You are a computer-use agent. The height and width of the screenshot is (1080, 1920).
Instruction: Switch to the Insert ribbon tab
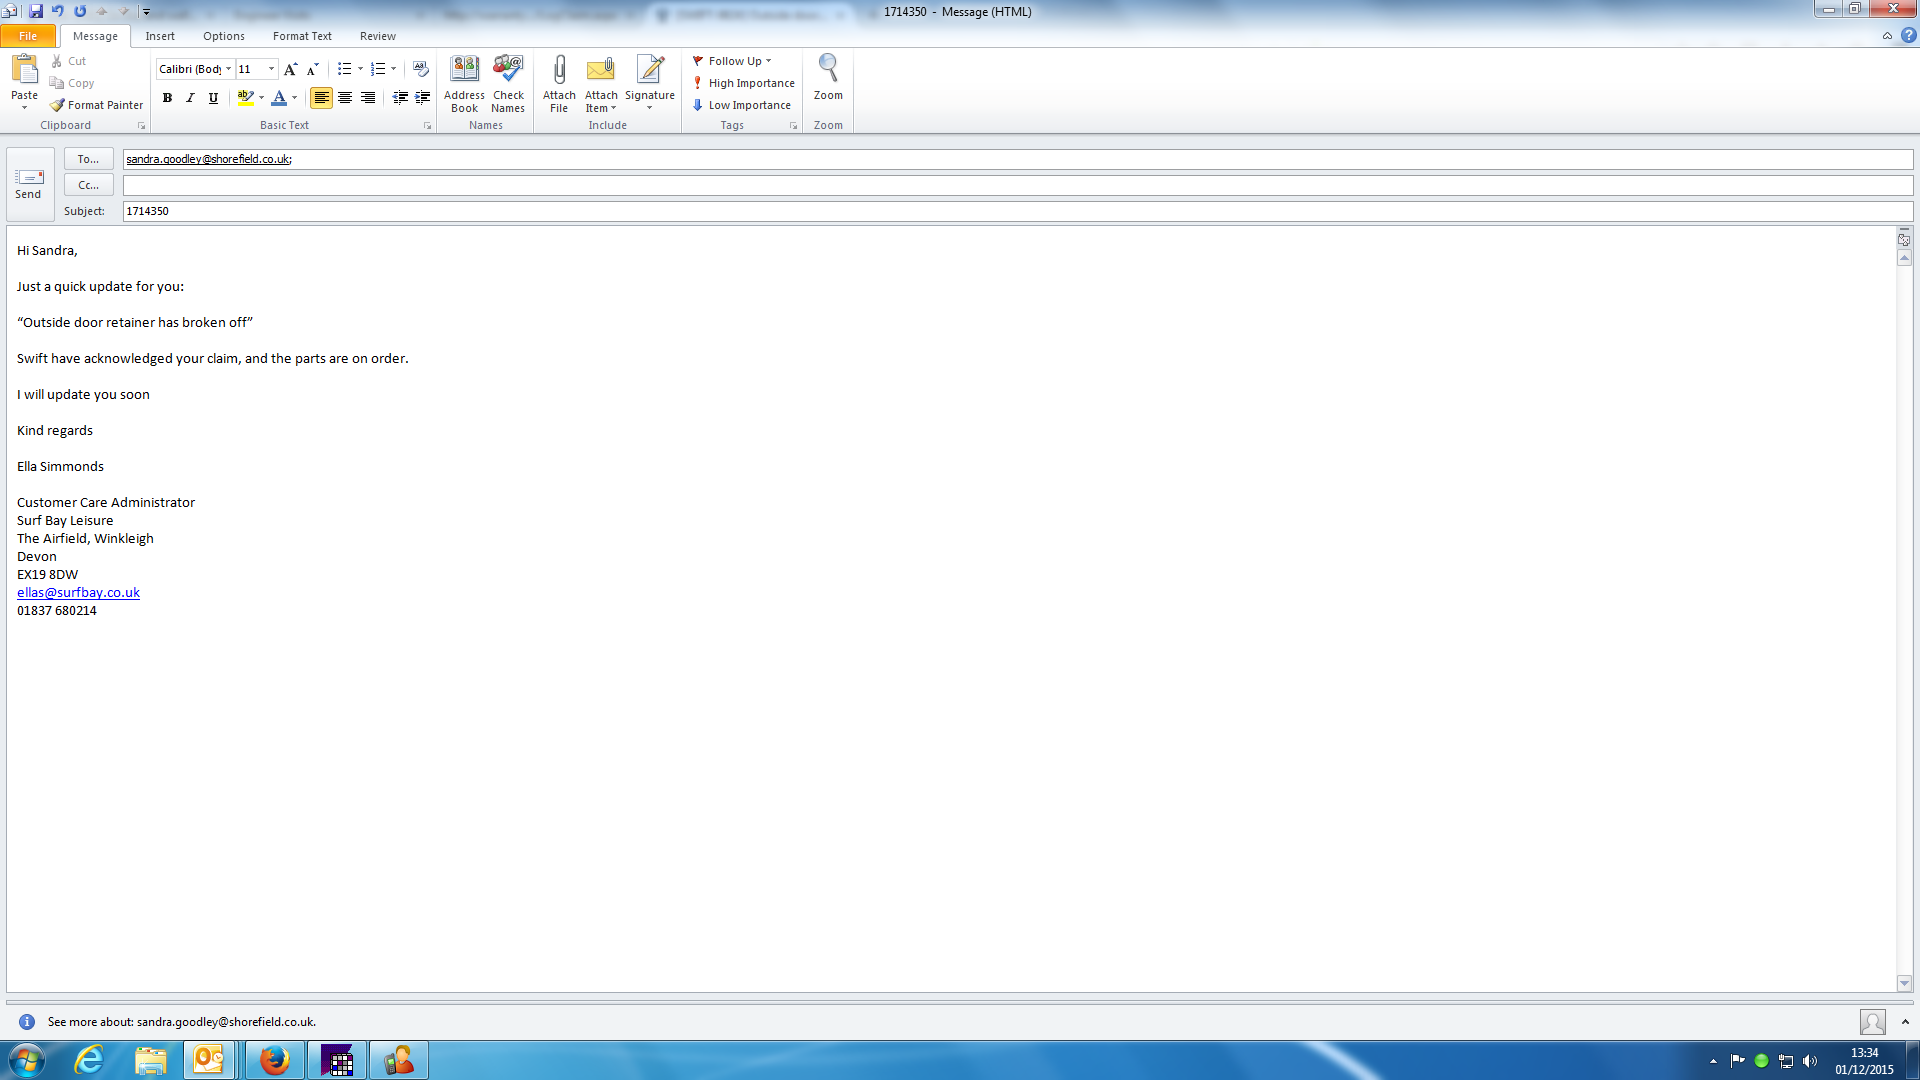point(160,36)
